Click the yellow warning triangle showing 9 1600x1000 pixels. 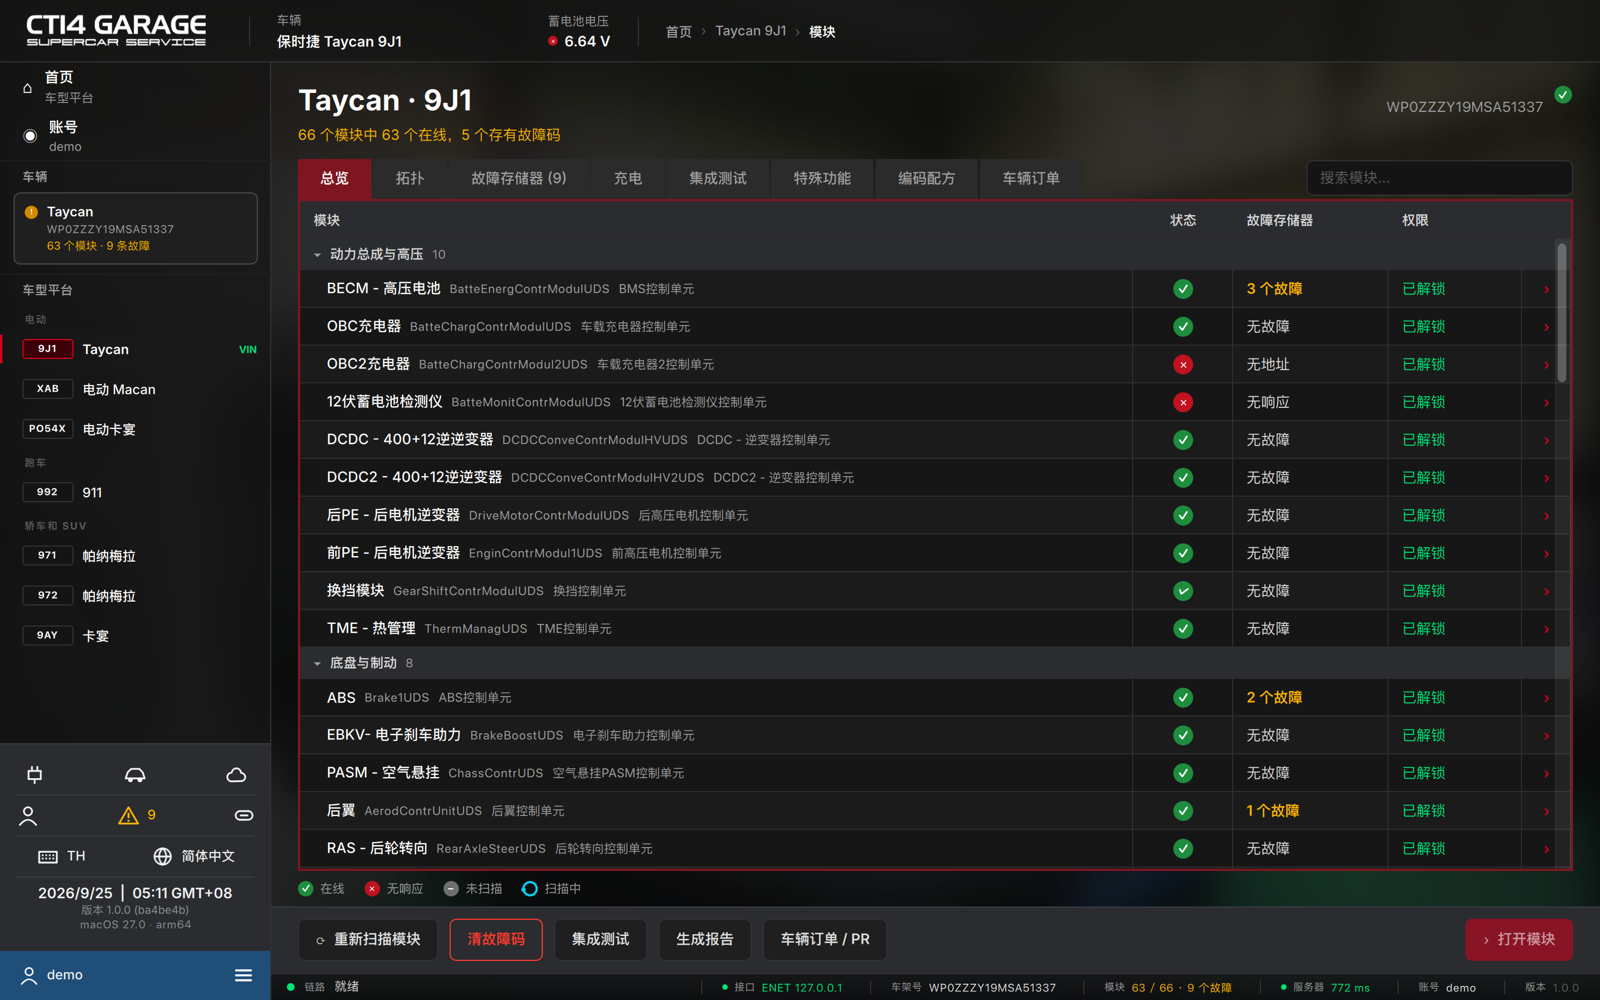[128, 816]
